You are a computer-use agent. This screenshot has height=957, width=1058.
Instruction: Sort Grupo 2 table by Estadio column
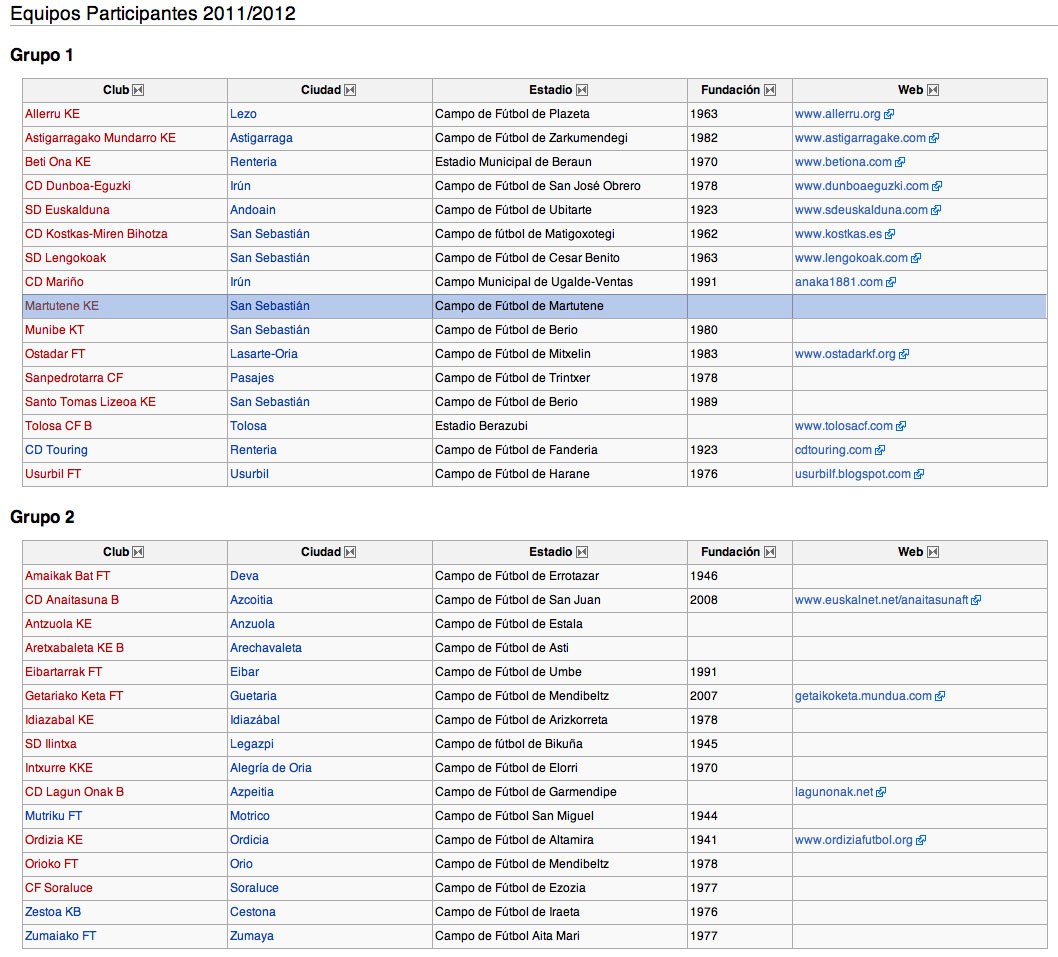coord(582,552)
